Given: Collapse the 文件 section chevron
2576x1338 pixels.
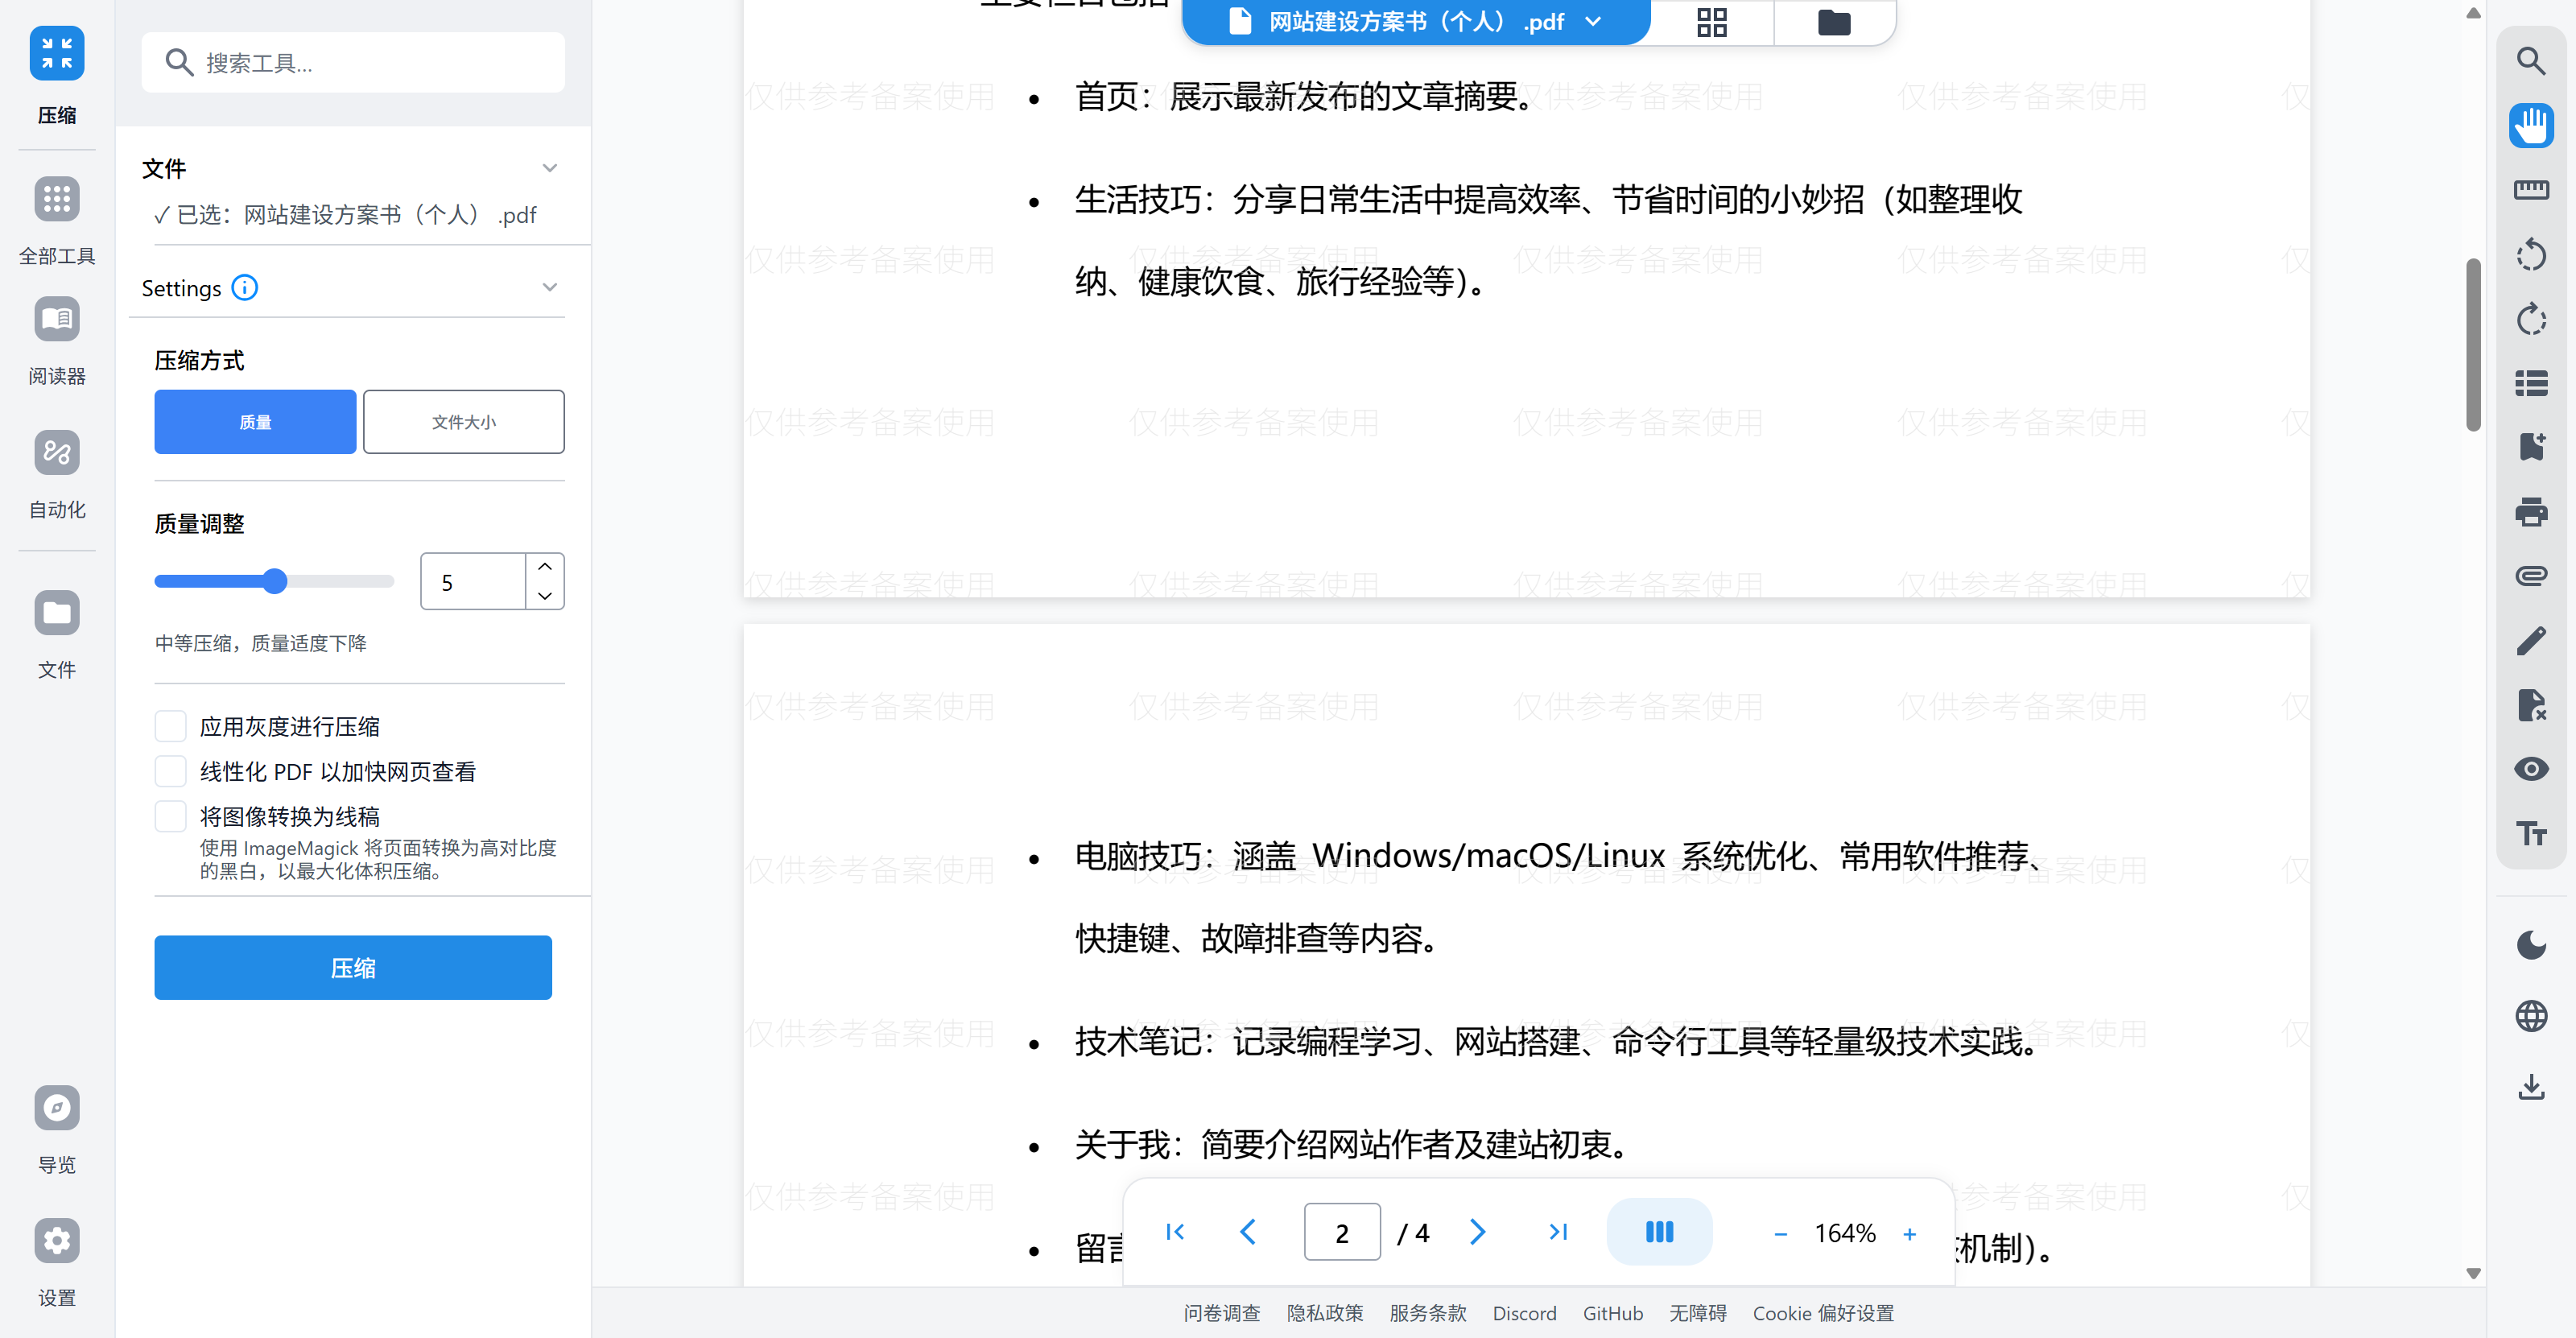Looking at the screenshot, I should click(549, 168).
